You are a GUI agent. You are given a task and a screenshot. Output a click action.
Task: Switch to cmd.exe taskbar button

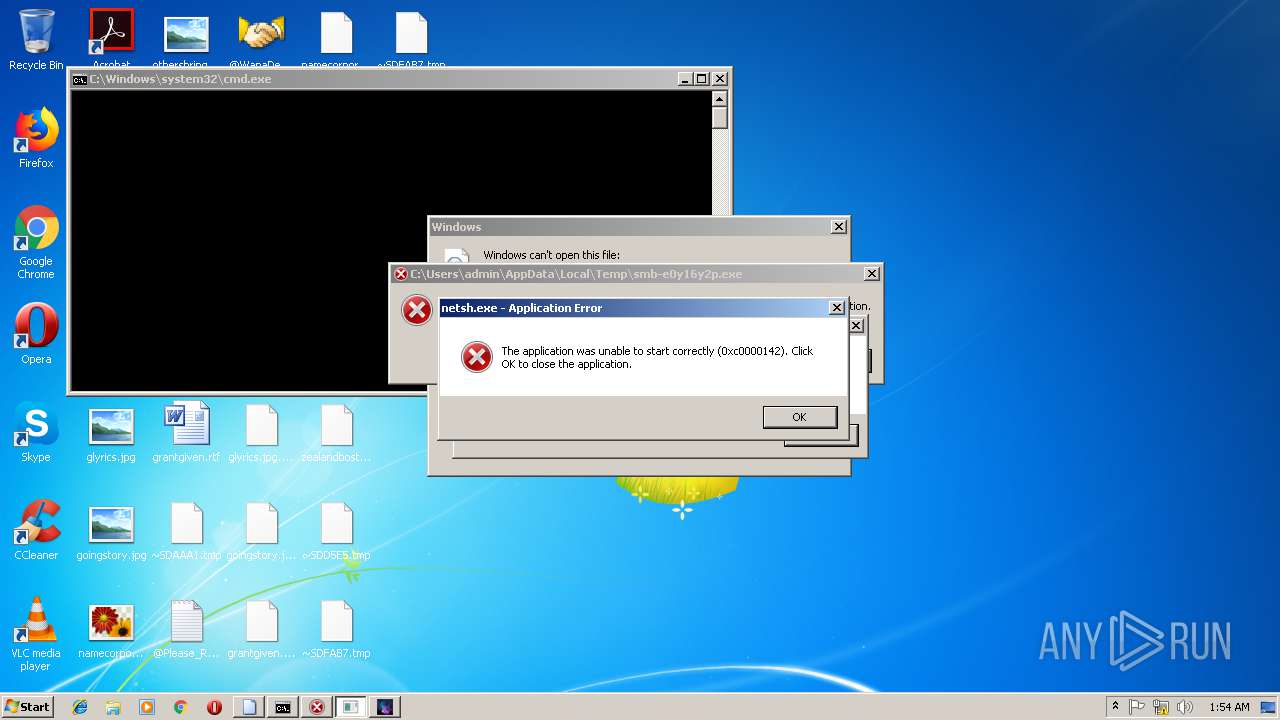283,707
